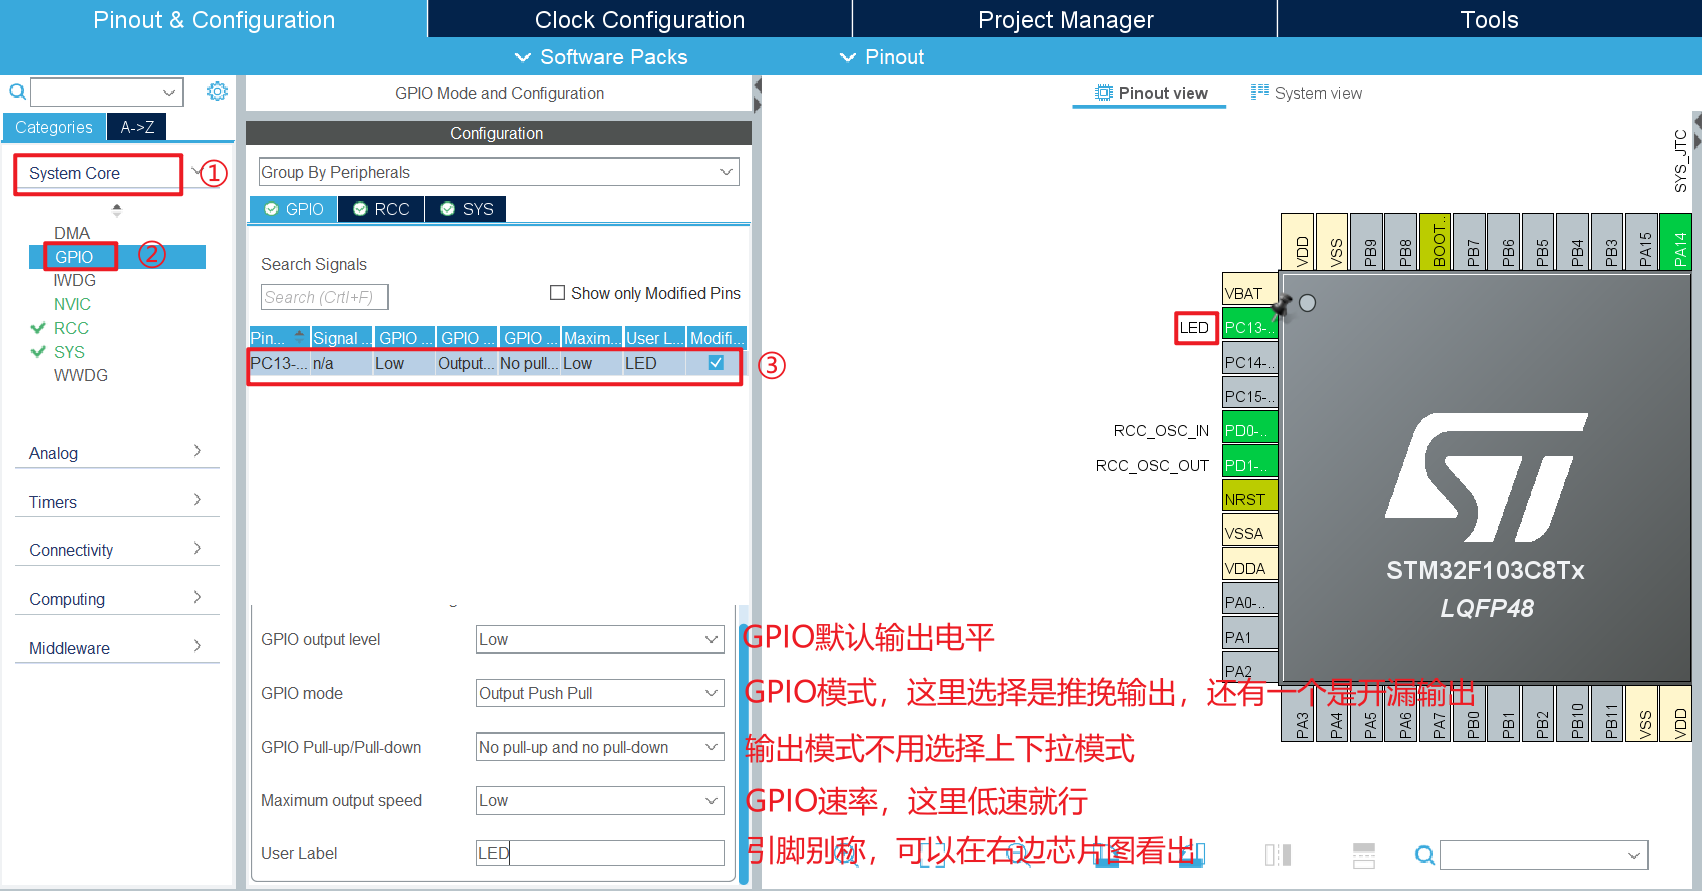The image size is (1702, 891).
Task: Switch to System view
Action: click(x=1307, y=93)
